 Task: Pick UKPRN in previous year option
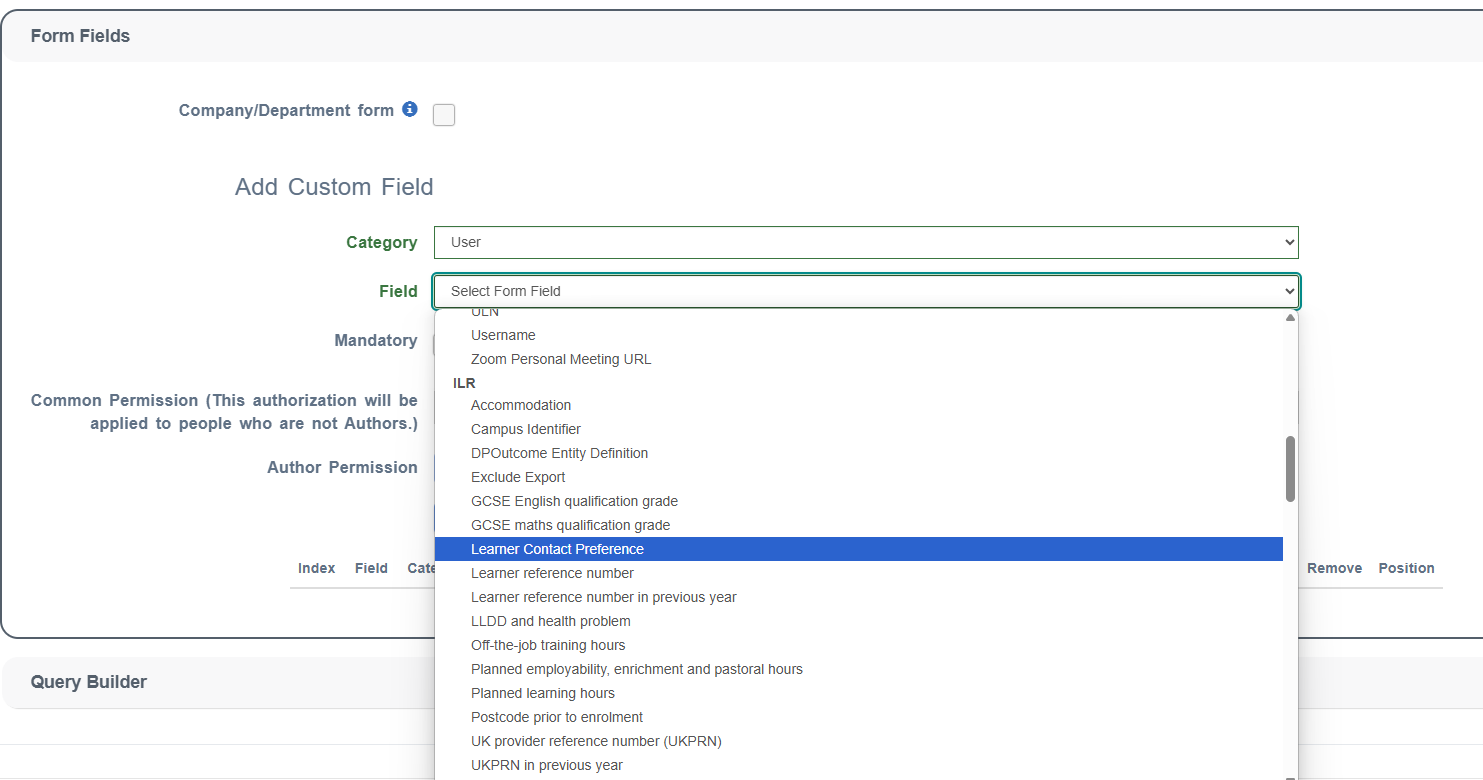[x=859, y=765]
